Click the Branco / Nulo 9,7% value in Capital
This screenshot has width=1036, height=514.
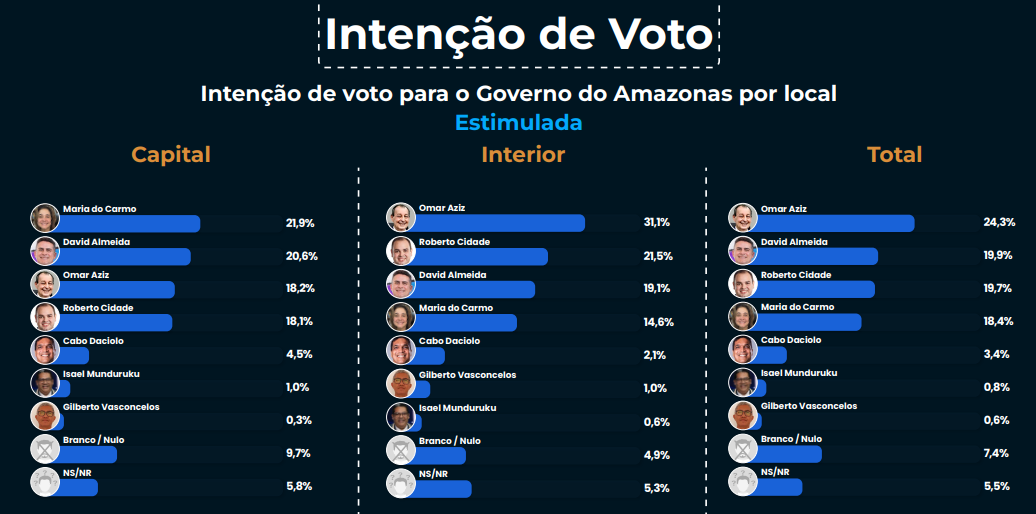[298, 453]
